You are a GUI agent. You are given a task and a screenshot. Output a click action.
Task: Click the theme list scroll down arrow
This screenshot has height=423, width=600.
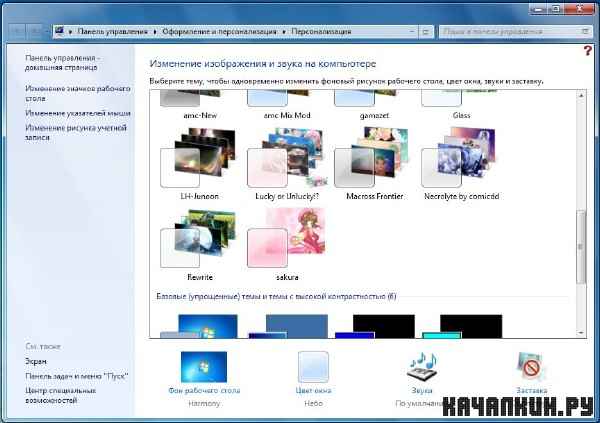click(581, 333)
